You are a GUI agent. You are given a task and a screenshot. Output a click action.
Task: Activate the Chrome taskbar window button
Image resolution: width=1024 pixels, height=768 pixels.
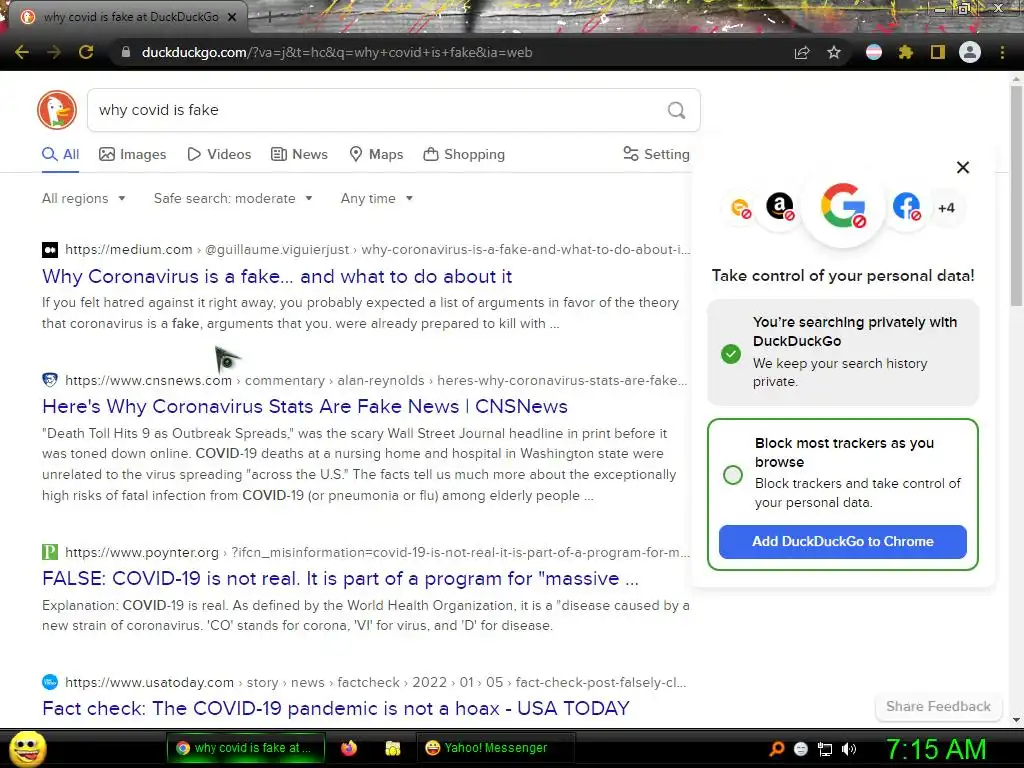pos(245,748)
